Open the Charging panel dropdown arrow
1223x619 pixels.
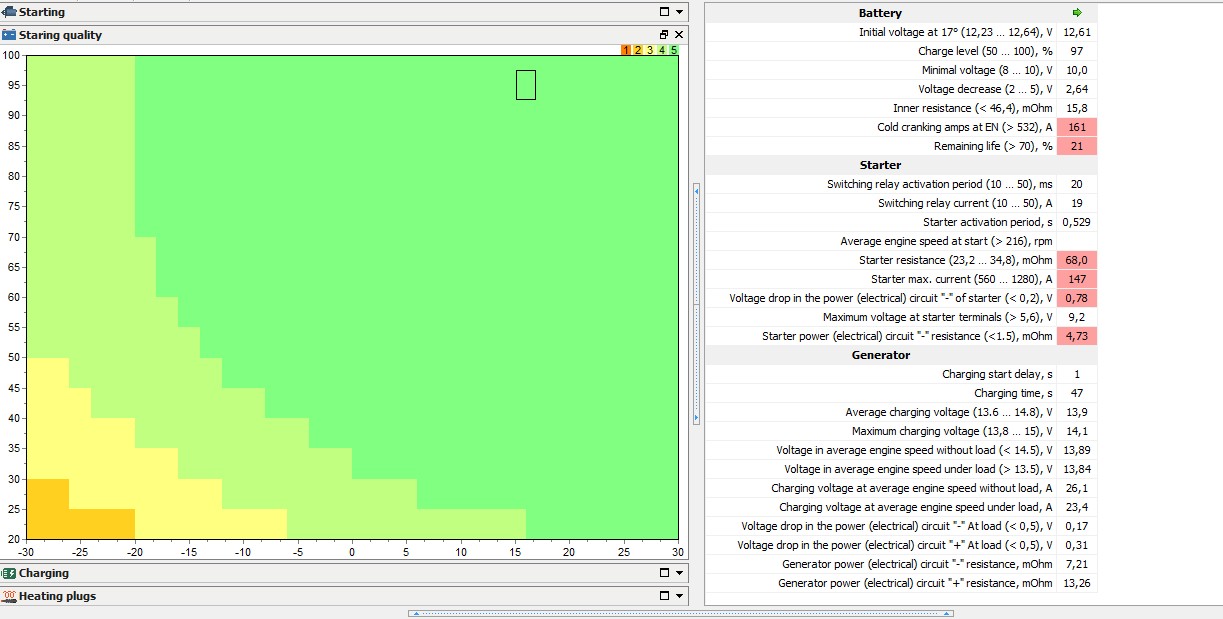[x=679, y=574]
